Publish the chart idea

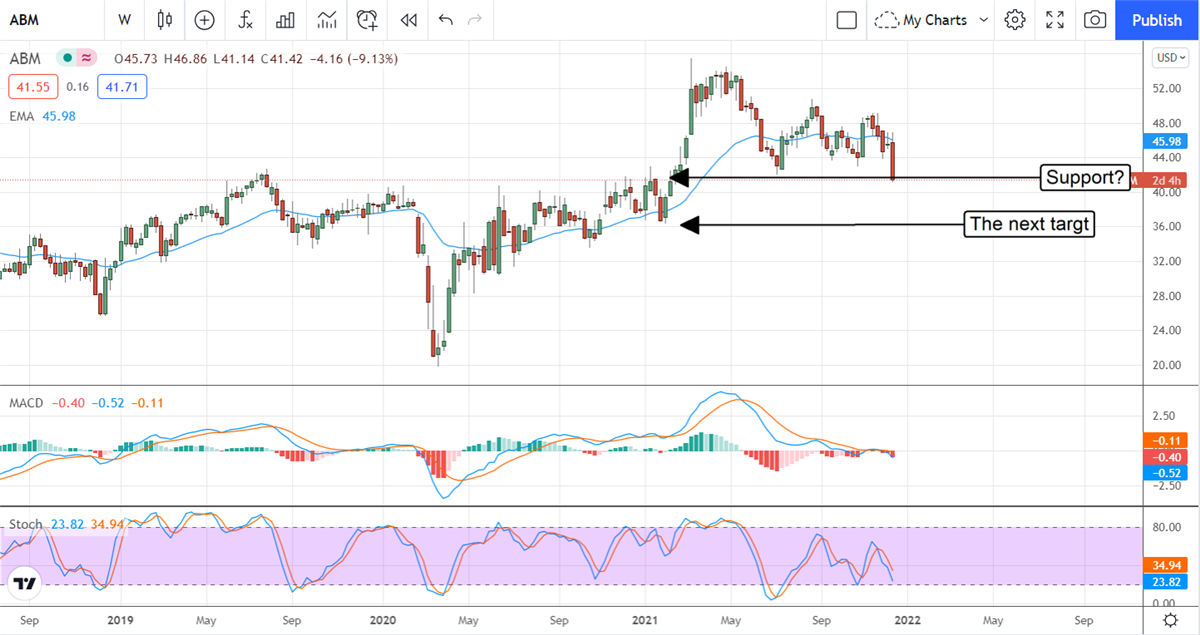point(1156,19)
